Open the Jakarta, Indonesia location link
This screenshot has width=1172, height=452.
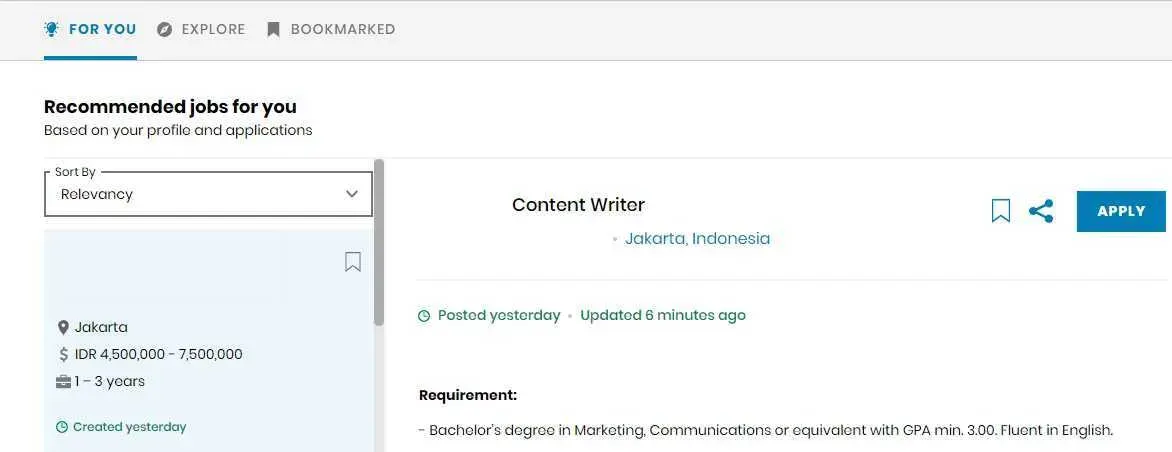pyautogui.click(x=697, y=239)
